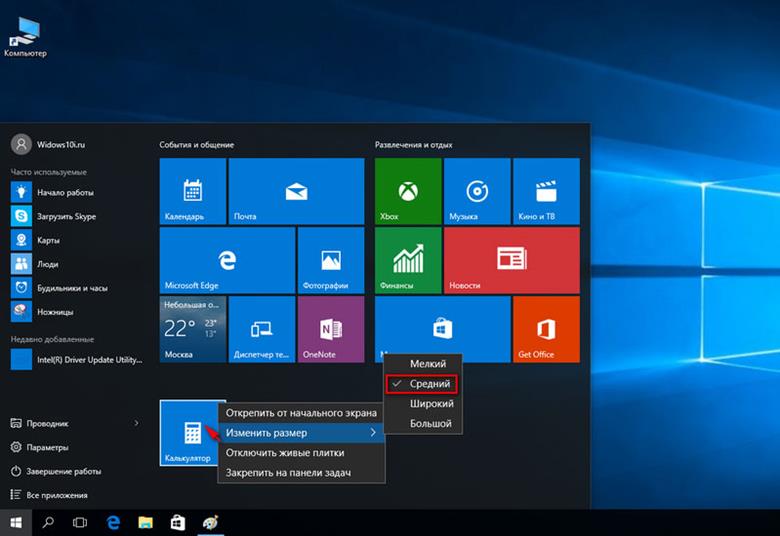Open the Resize submenu (Изменить размер)
This screenshot has width=780, height=536.
coord(301,432)
